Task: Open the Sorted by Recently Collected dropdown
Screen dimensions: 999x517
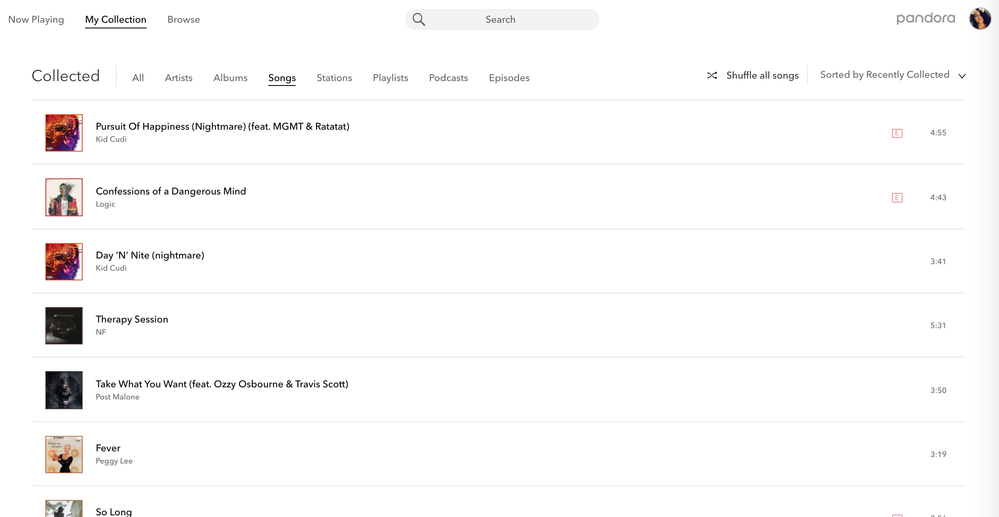Action: click(x=884, y=75)
